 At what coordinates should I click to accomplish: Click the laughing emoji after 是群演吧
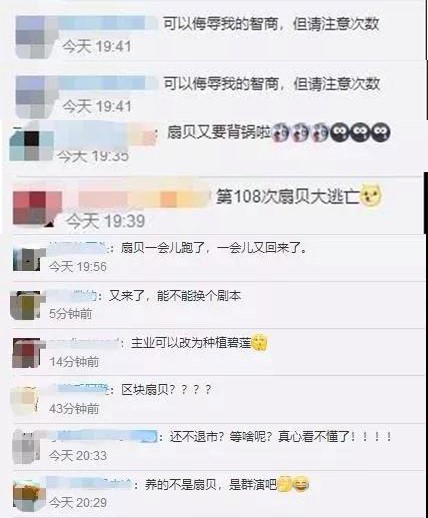tap(302, 484)
